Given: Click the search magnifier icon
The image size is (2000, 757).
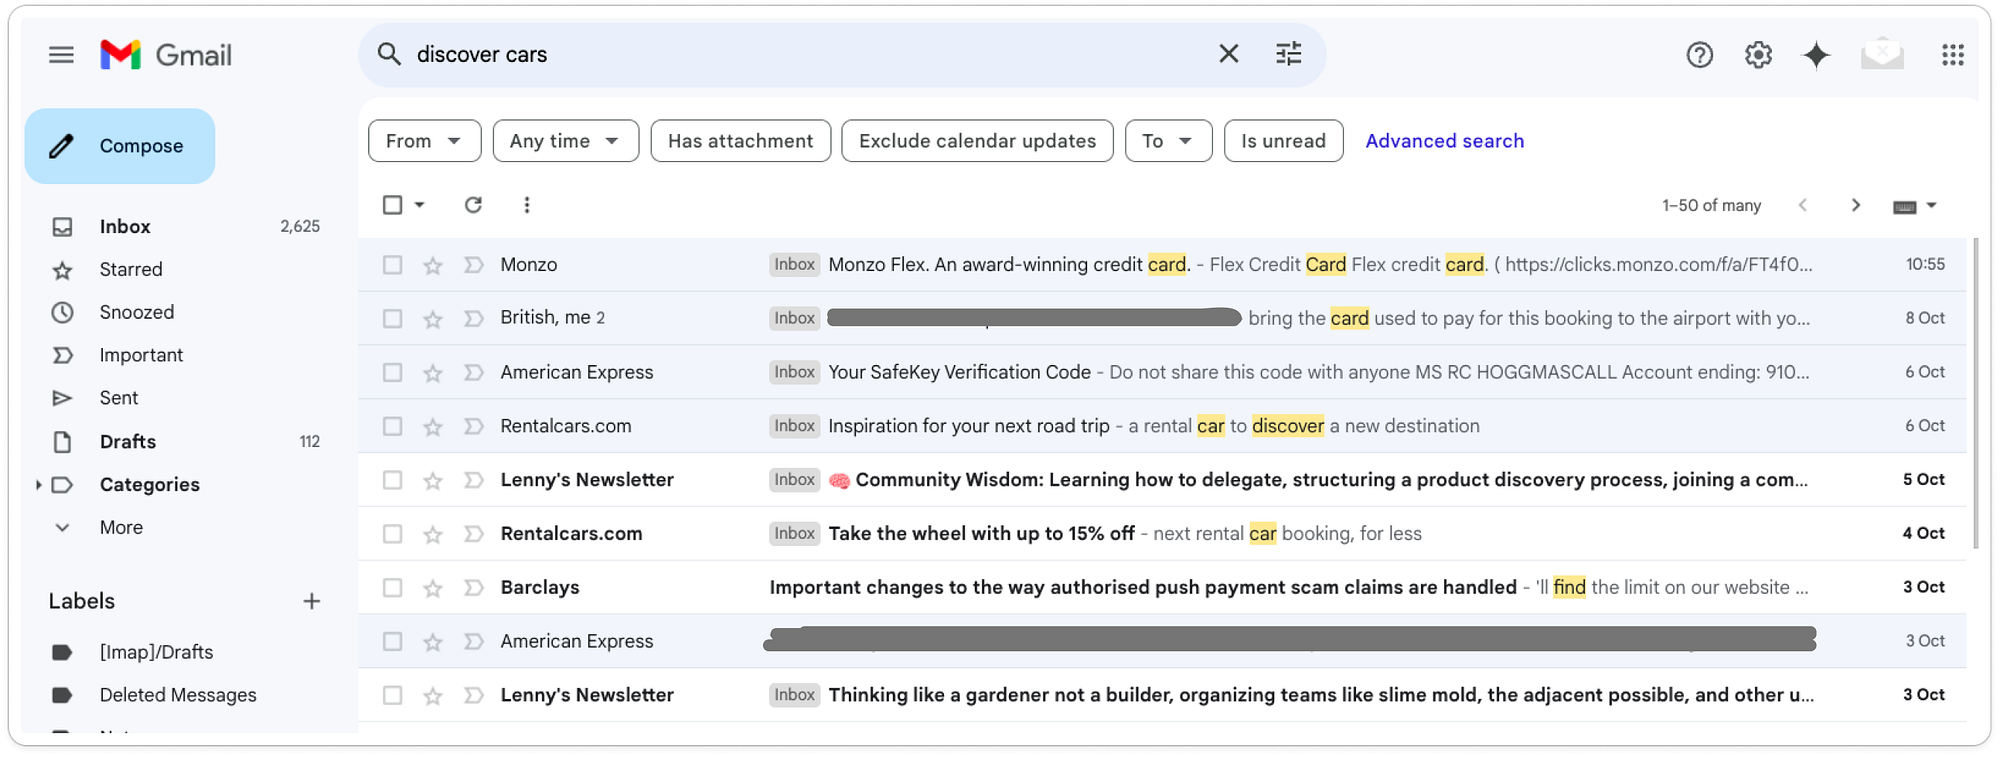Looking at the screenshot, I should tap(389, 54).
